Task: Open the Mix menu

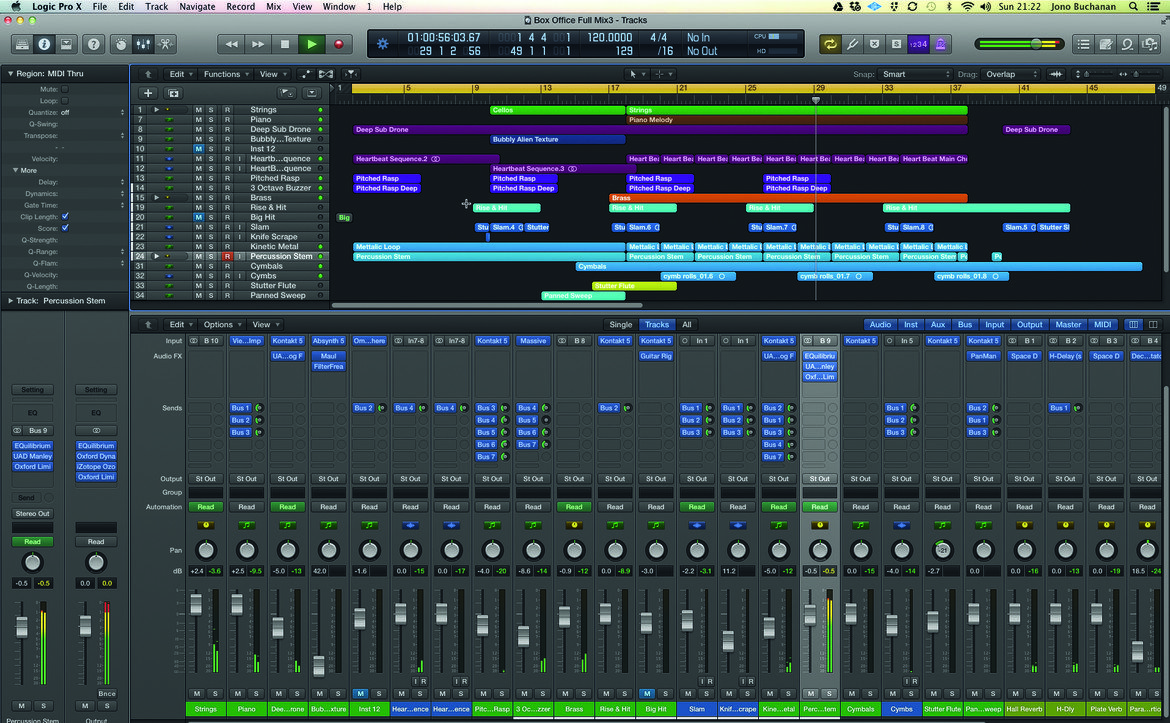Action: pos(274,7)
